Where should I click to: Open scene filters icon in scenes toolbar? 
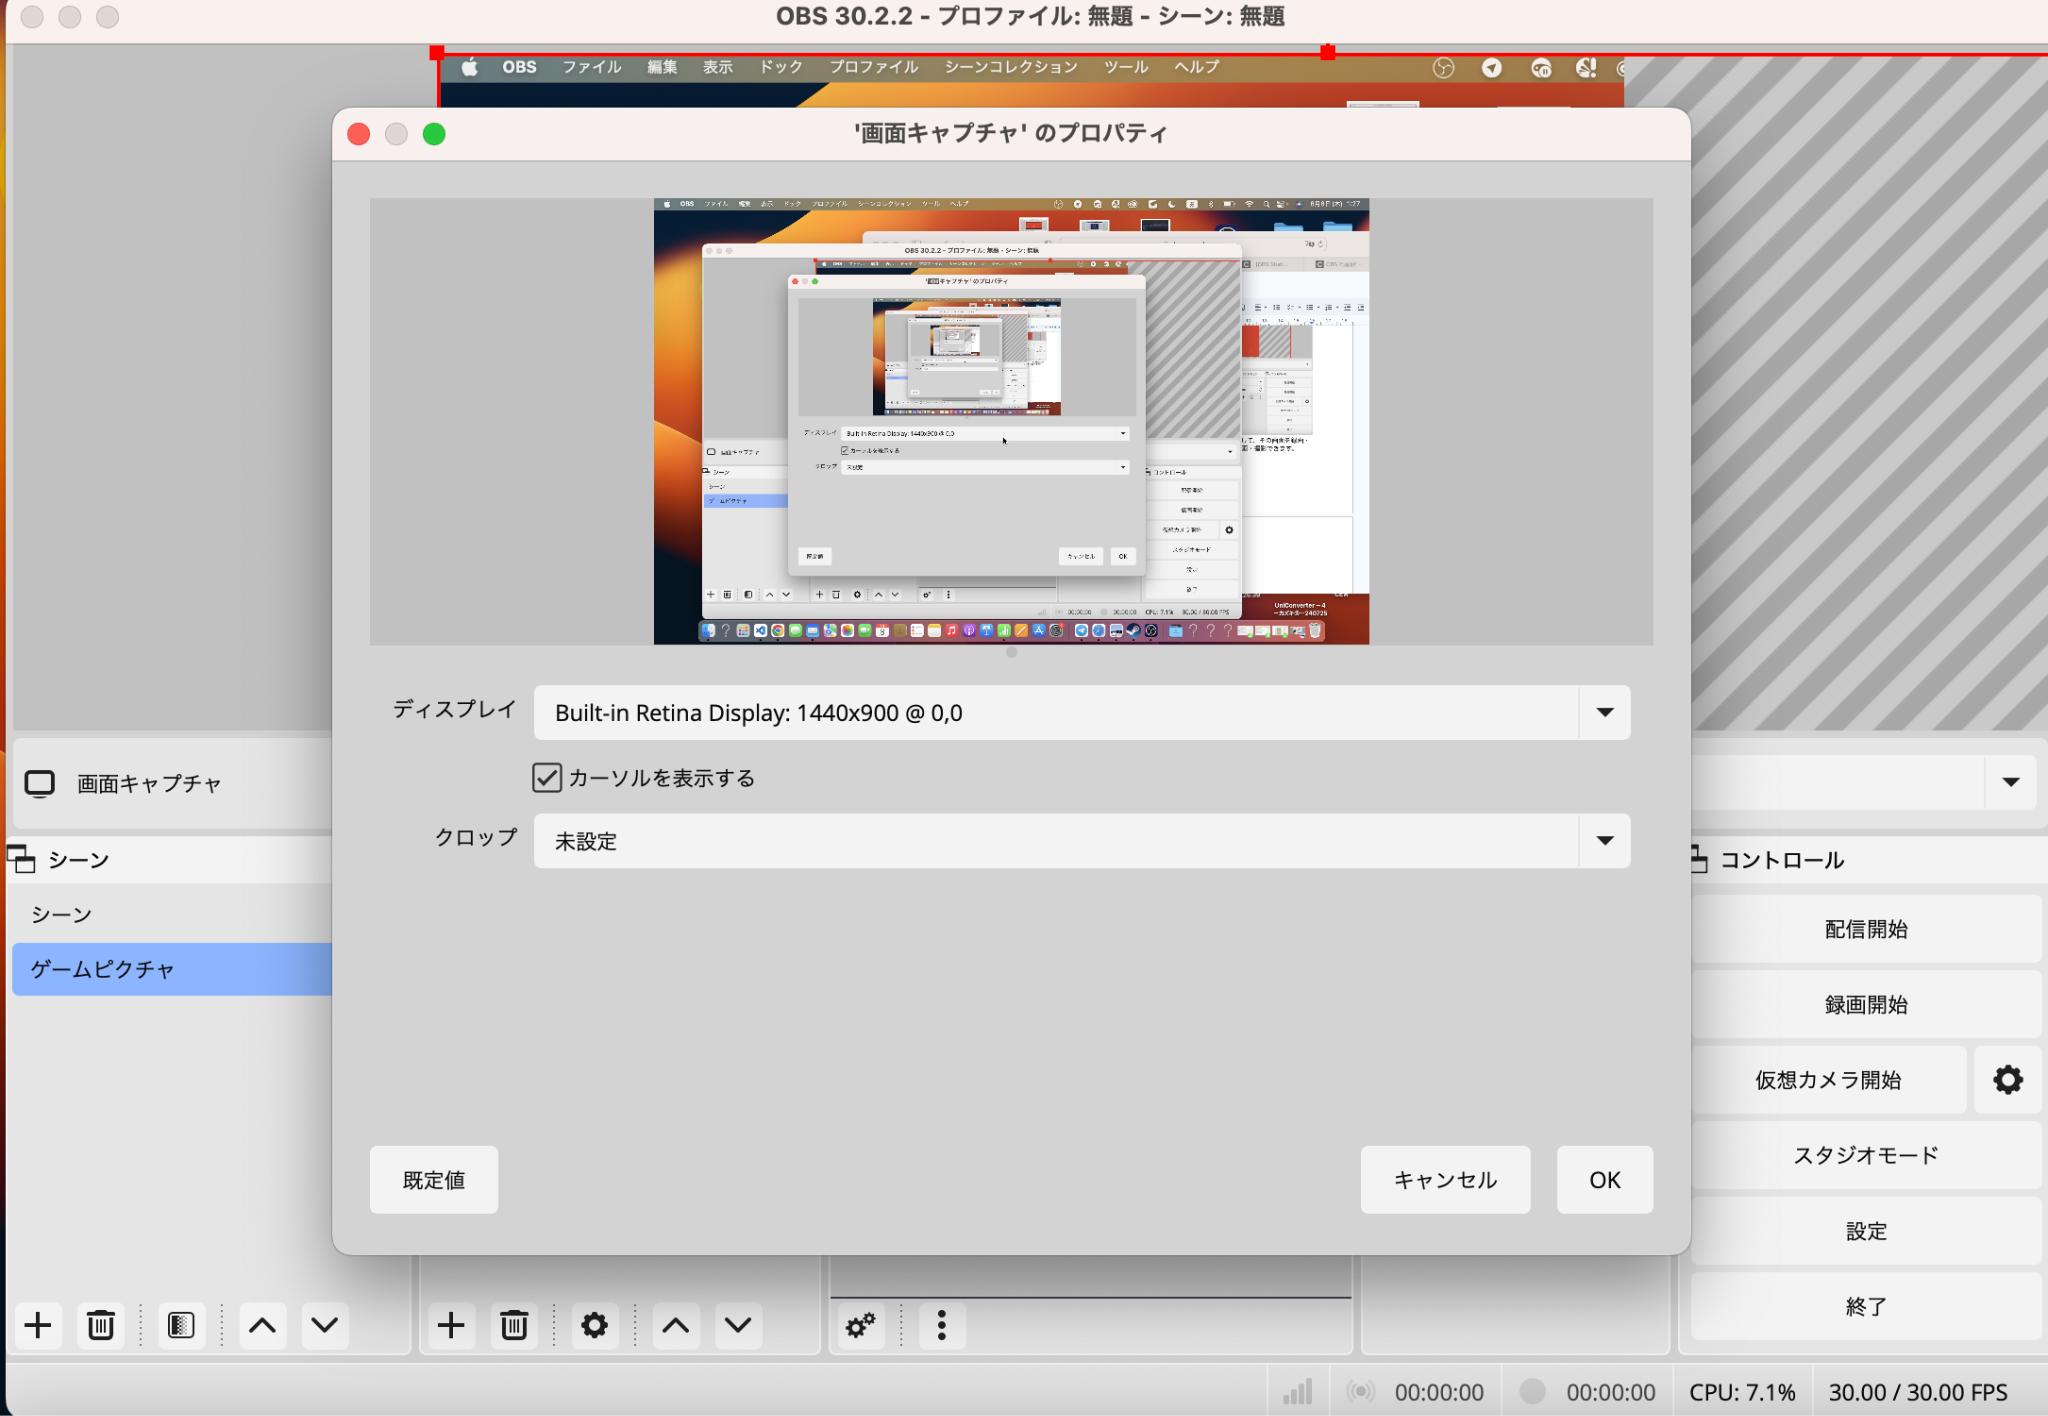click(x=181, y=1326)
